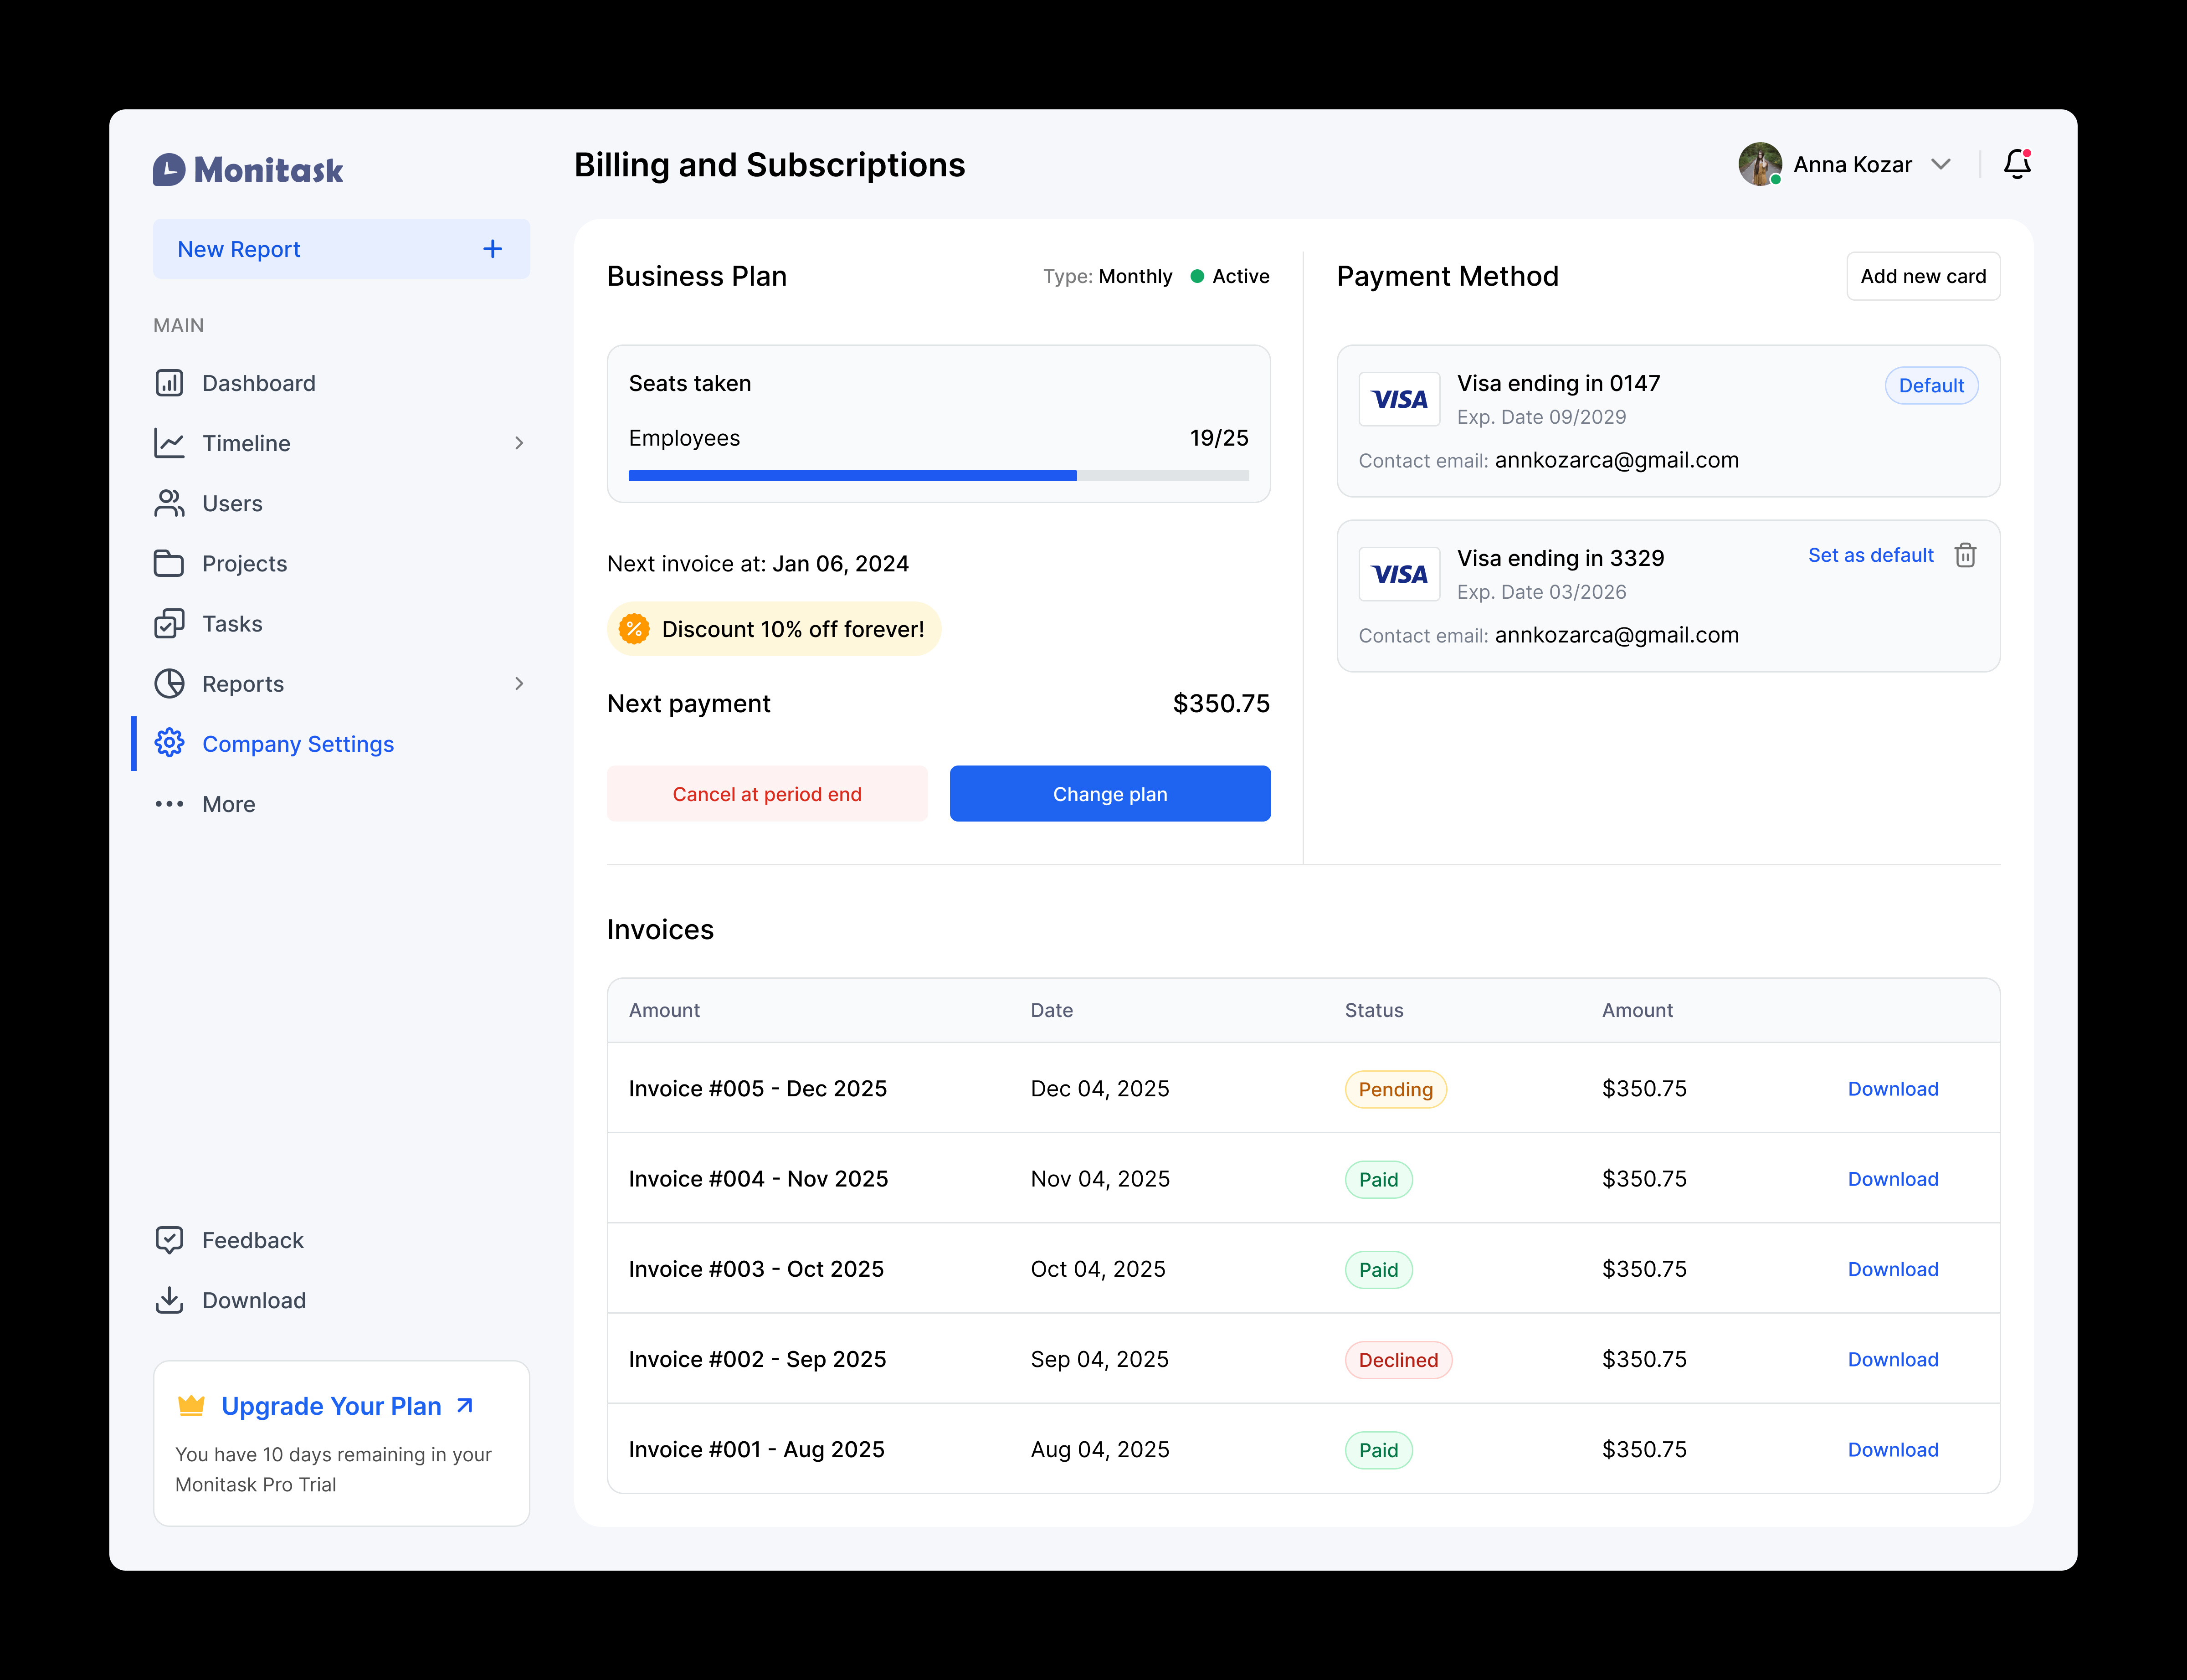Delete the Visa ending in 3329 card
Image resolution: width=2187 pixels, height=1680 pixels.
click(1965, 555)
